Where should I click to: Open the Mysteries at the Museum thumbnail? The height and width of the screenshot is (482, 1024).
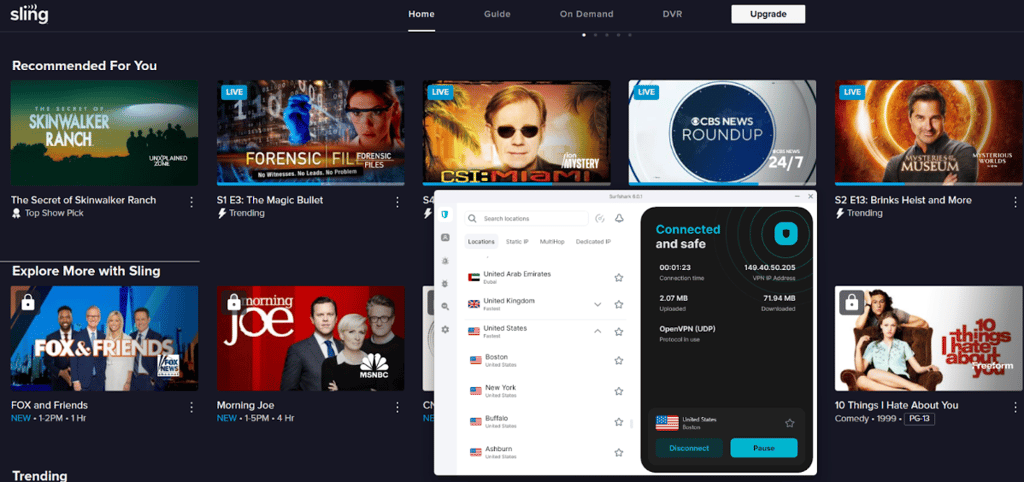[x=929, y=133]
